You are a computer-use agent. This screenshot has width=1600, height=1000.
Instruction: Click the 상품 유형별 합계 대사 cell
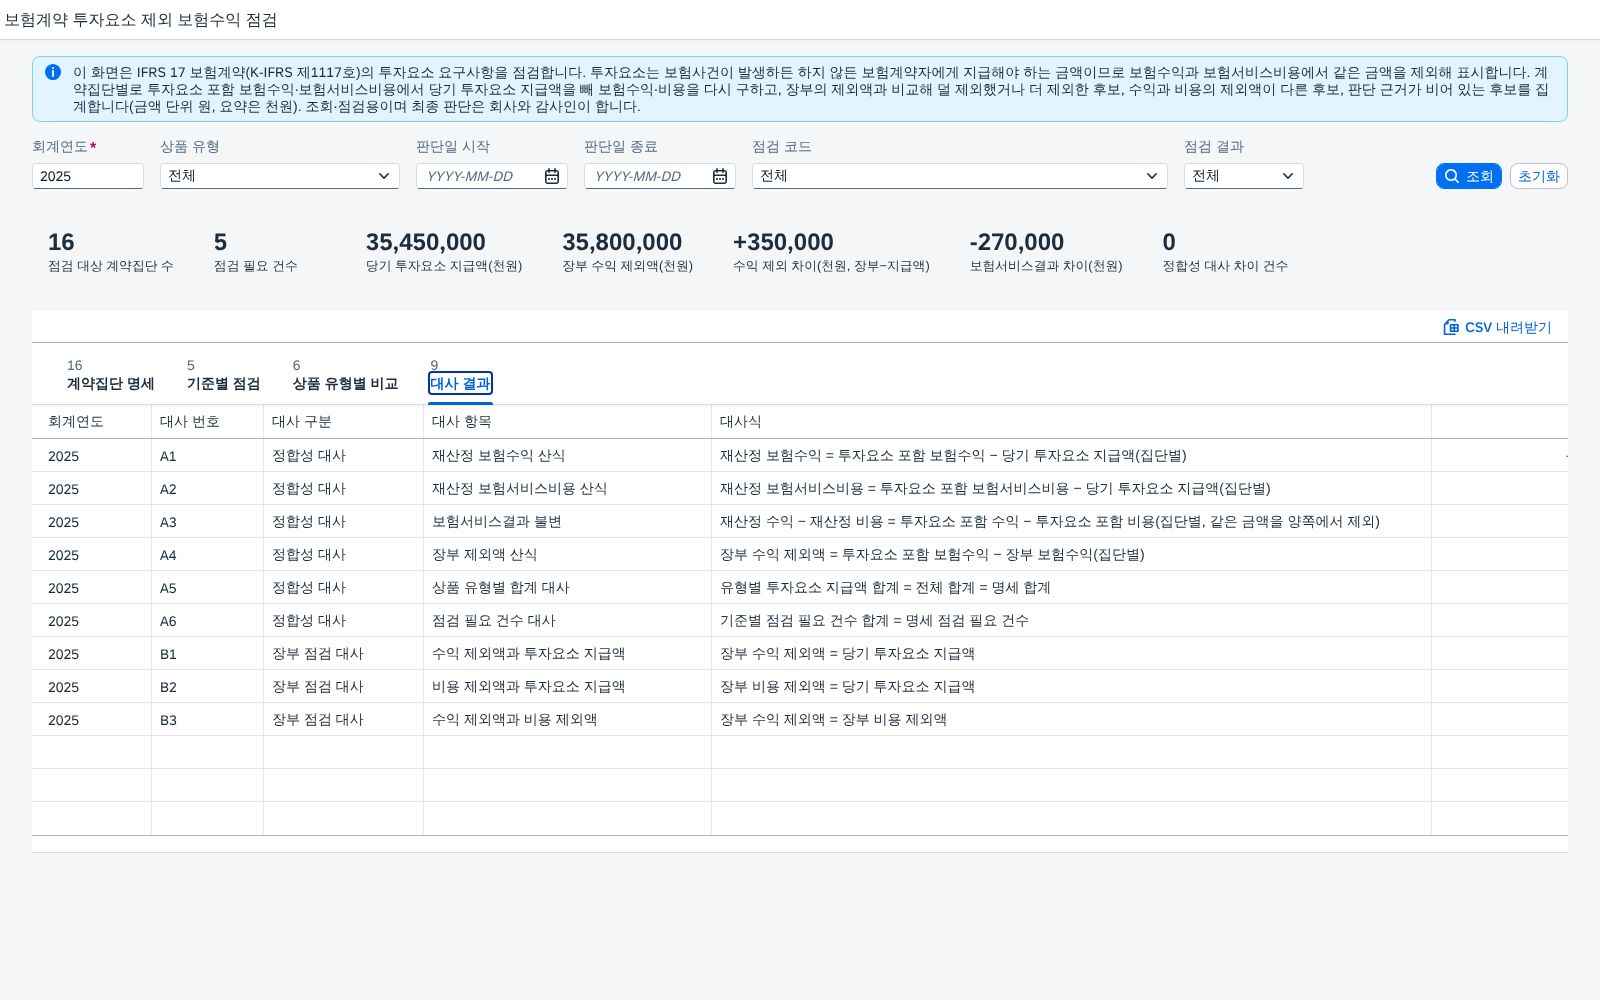(x=567, y=588)
